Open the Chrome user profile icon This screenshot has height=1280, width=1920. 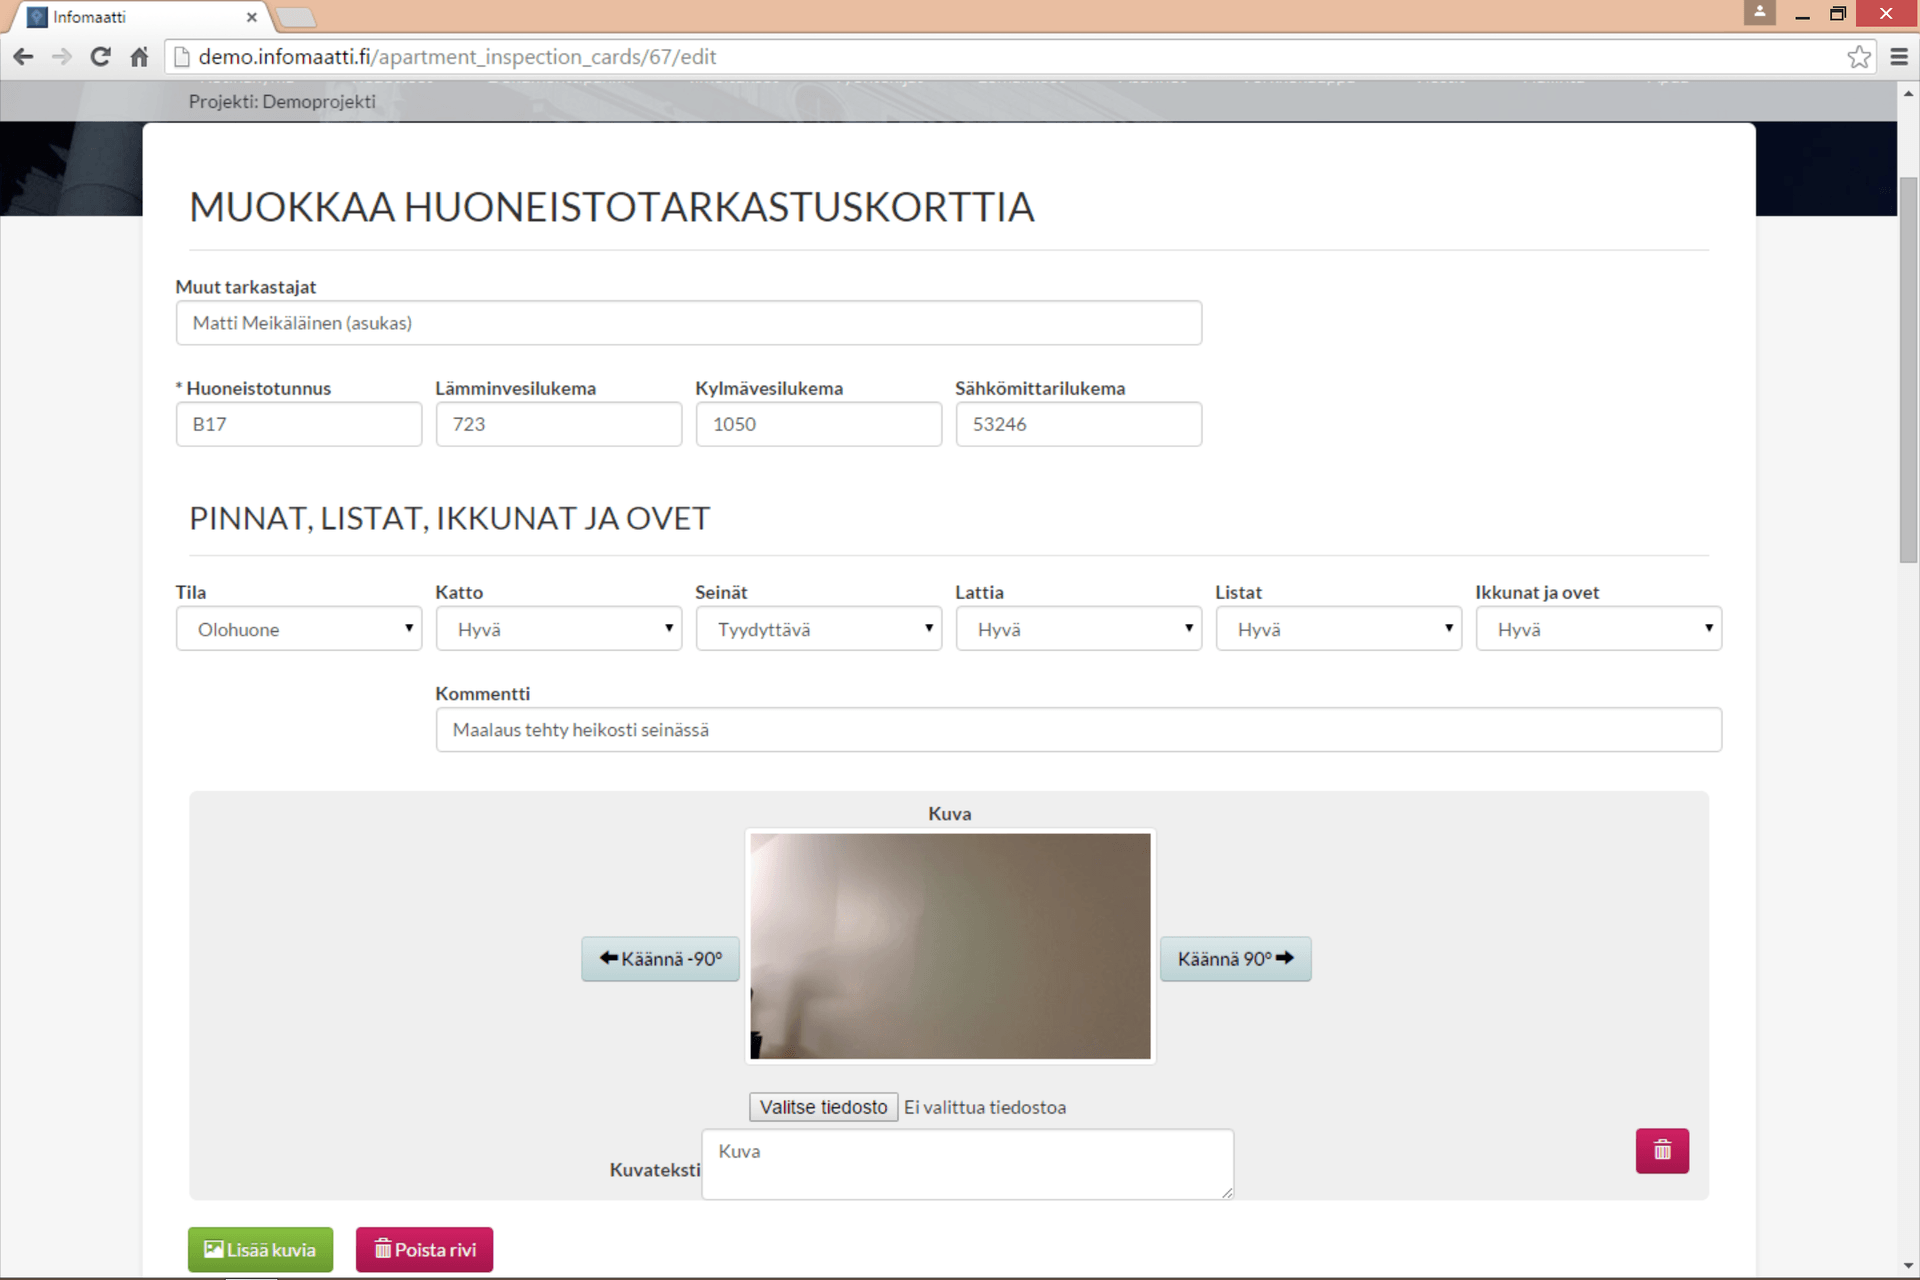click(x=1760, y=12)
